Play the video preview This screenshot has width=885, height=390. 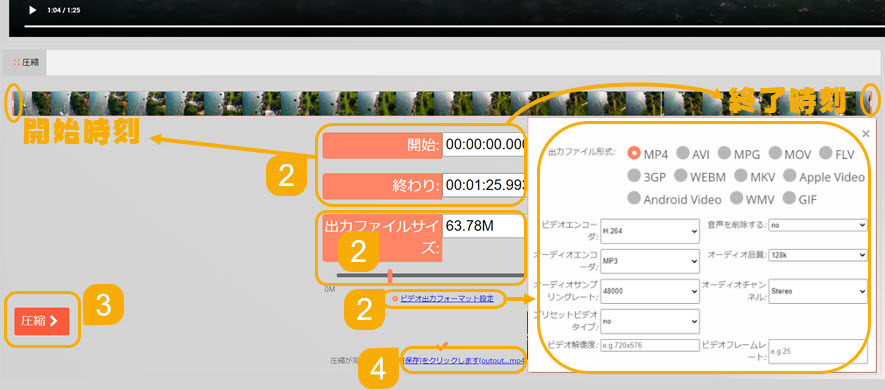32,10
